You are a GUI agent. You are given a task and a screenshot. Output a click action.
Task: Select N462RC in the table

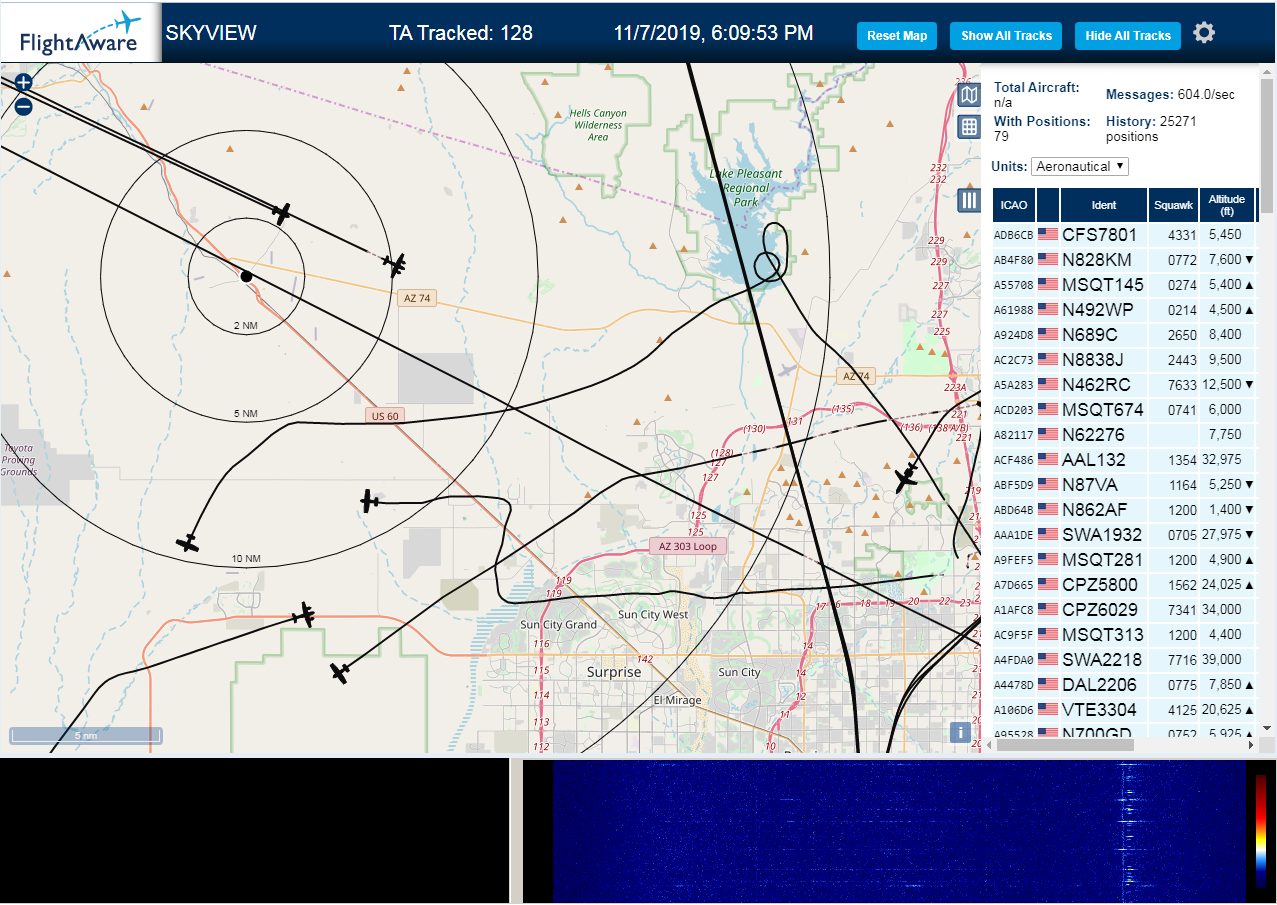[1125, 385]
